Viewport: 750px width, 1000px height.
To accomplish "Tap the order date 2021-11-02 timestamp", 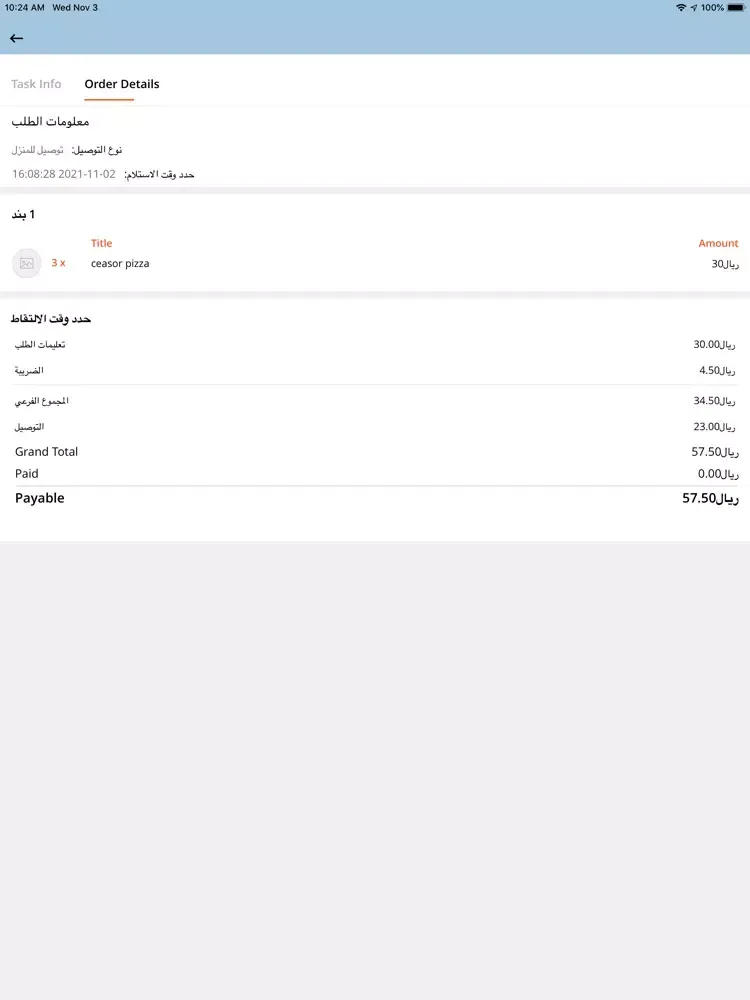I will click(x=64, y=174).
